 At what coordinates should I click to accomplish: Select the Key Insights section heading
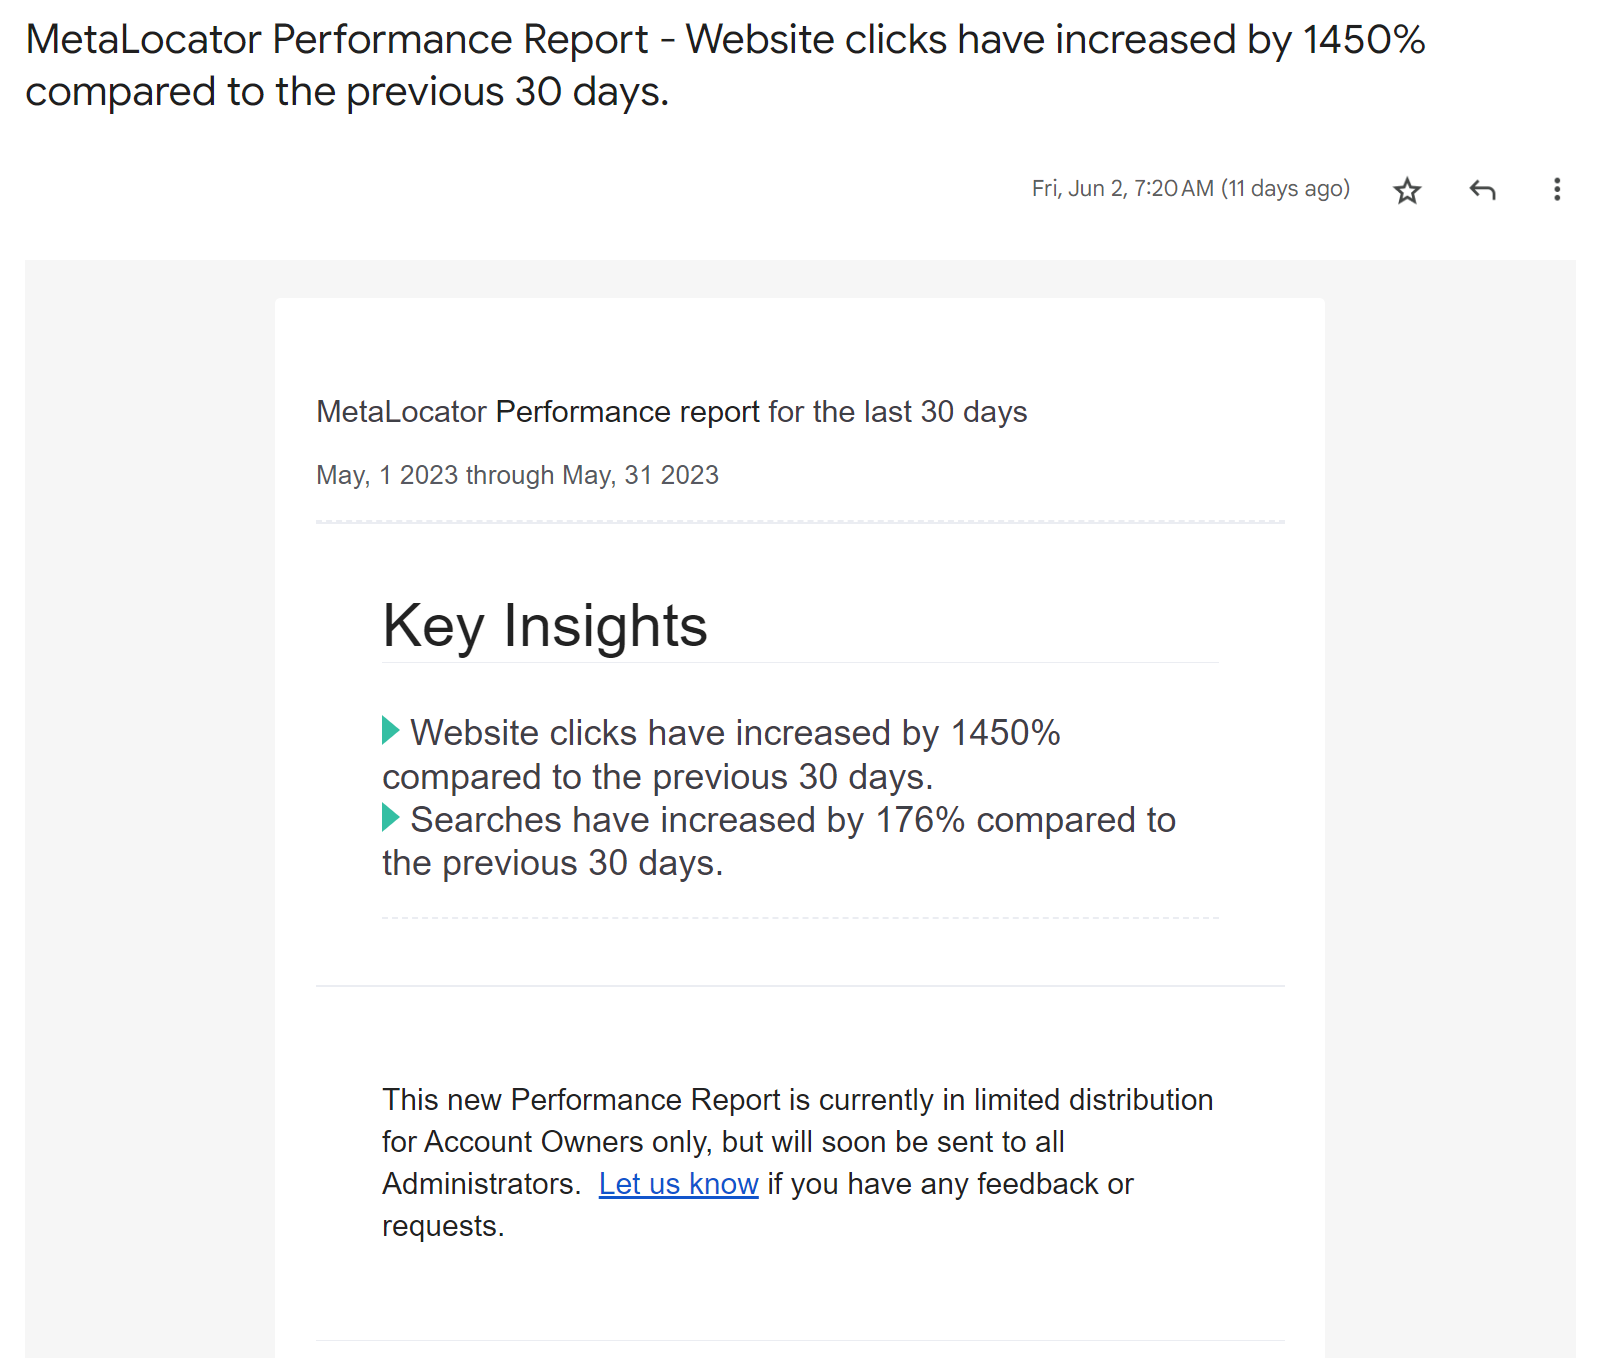pos(544,626)
